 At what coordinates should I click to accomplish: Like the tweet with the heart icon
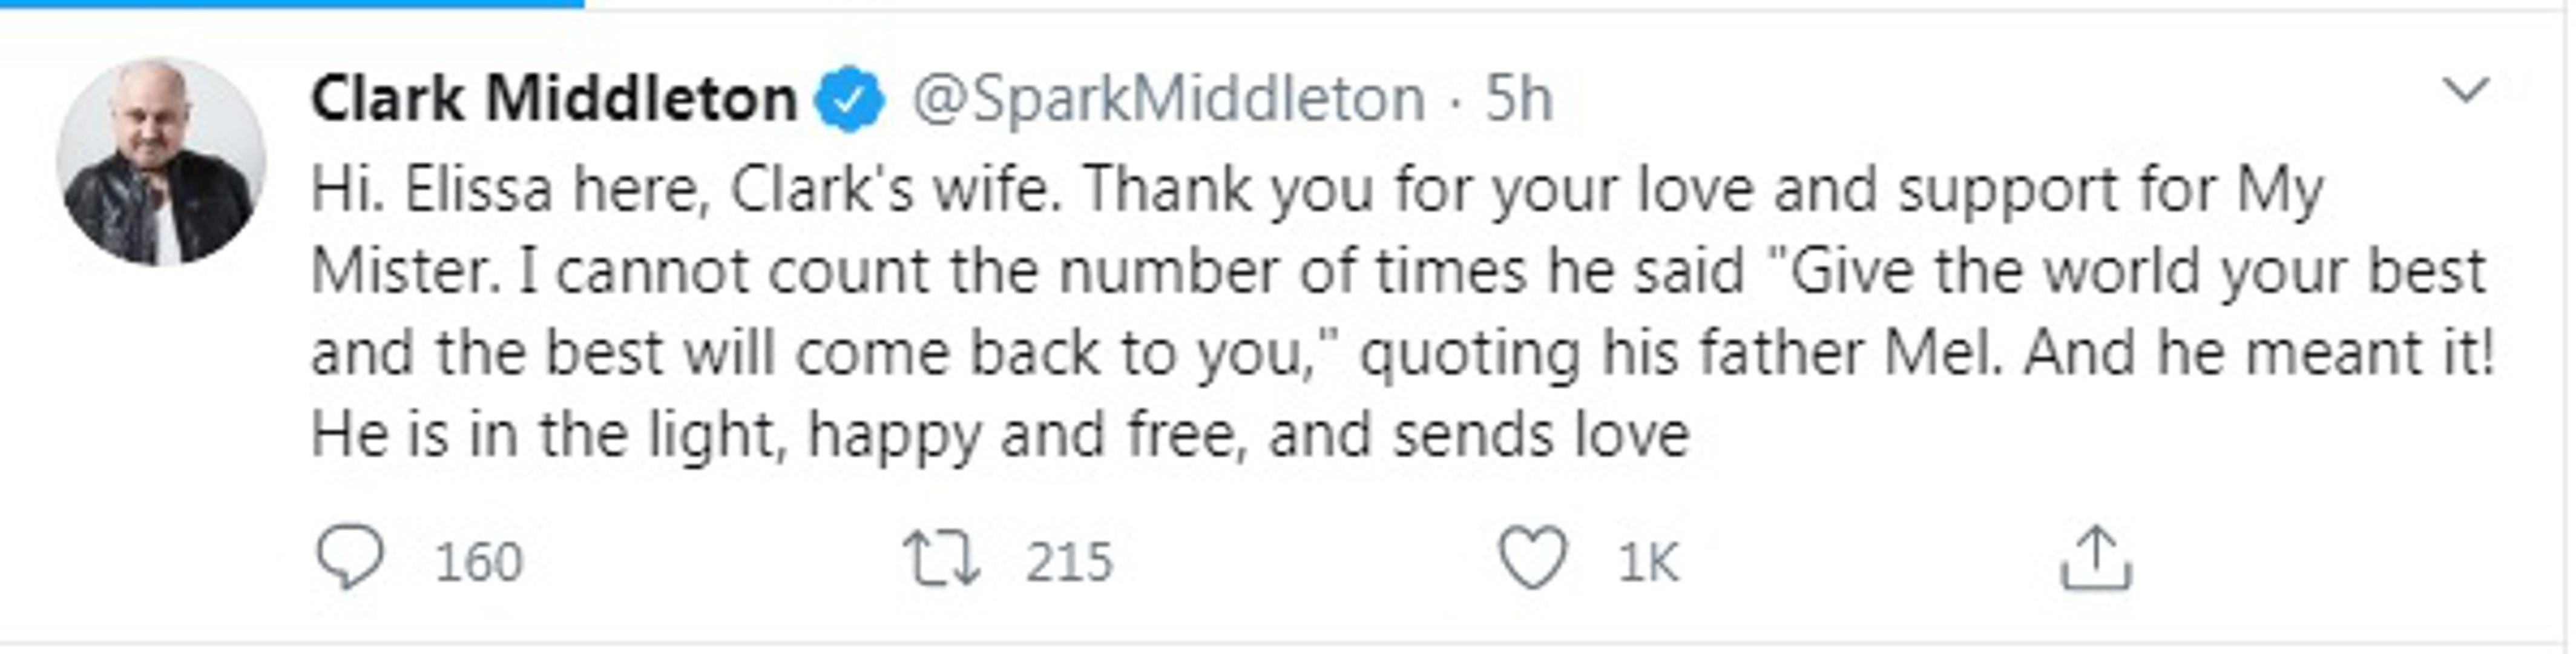coord(1532,558)
